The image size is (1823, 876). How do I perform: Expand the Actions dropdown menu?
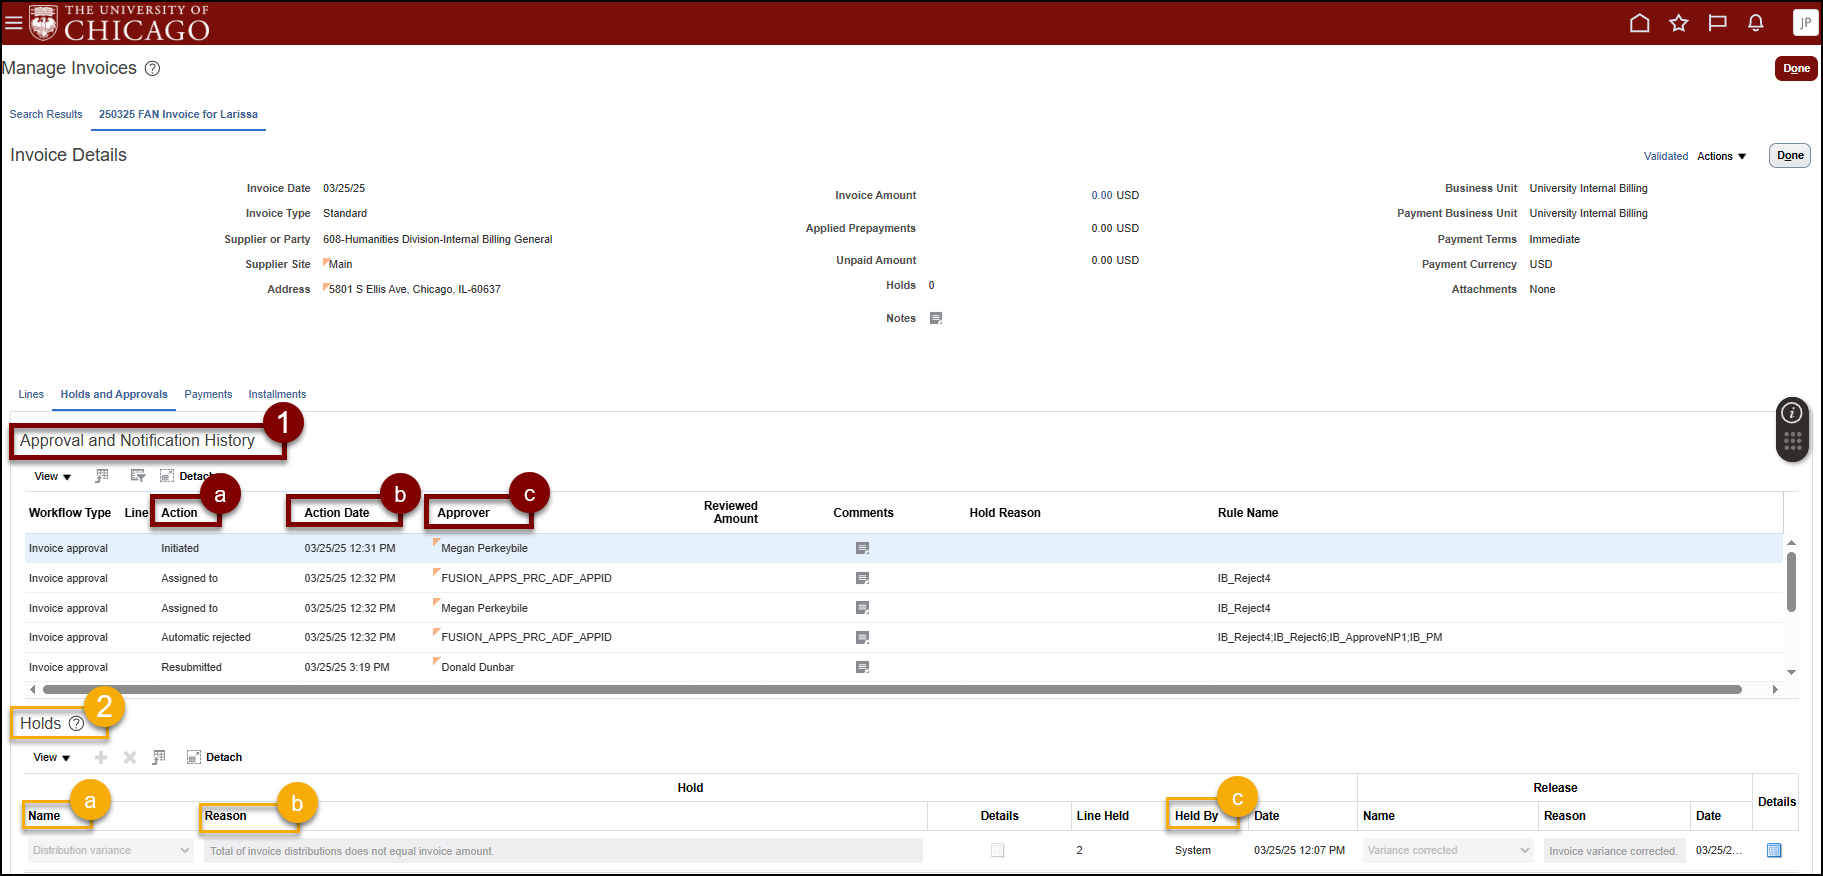tap(1721, 156)
